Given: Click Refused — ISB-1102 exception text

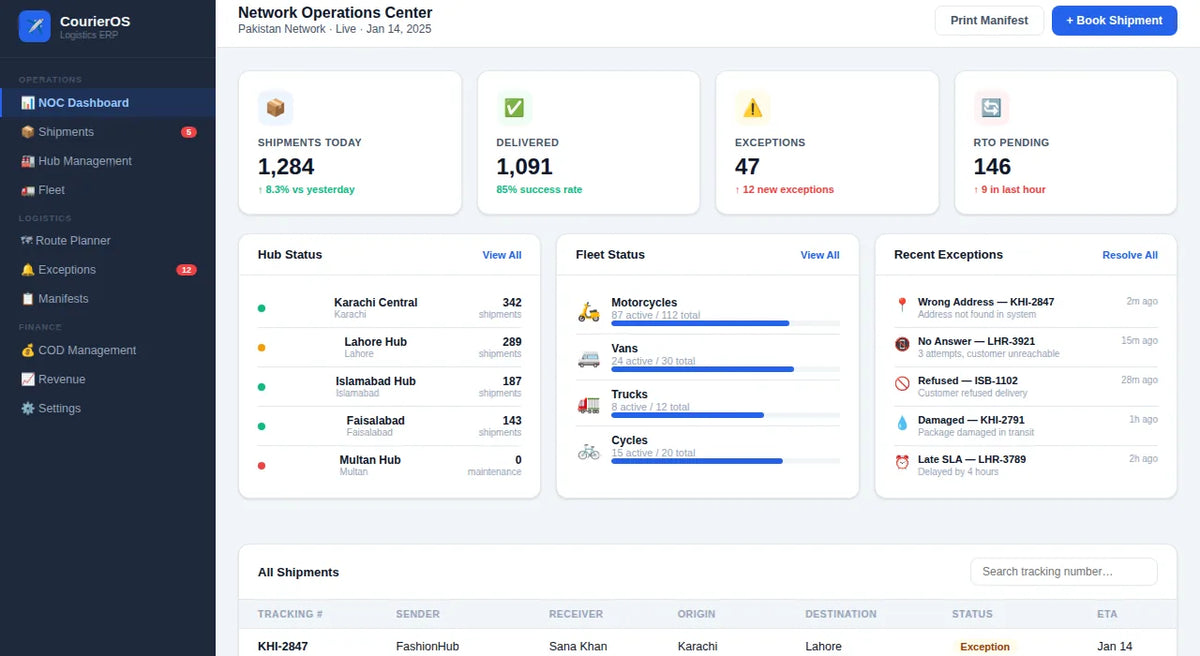Looking at the screenshot, I should click(x=968, y=381).
